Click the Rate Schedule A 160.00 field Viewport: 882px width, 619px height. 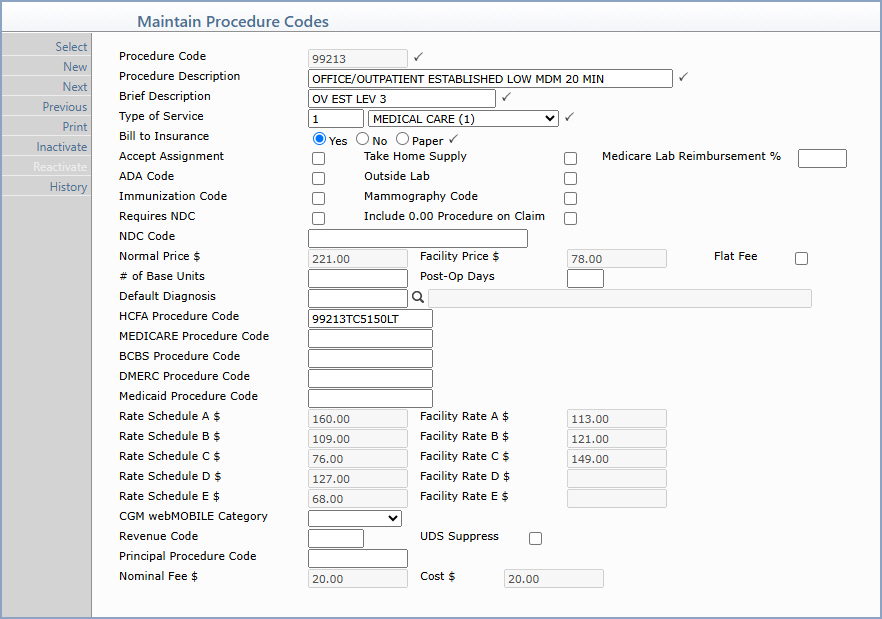pyautogui.click(x=358, y=418)
